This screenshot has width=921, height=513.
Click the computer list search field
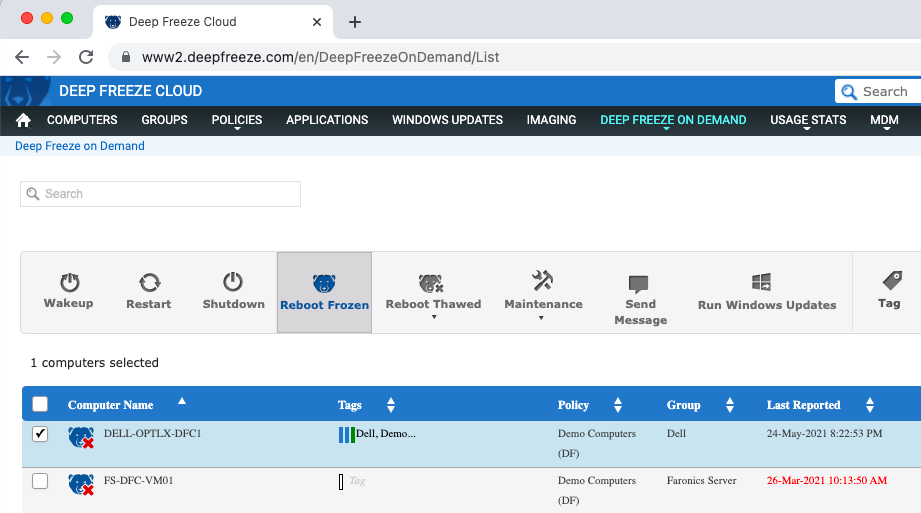tap(160, 194)
